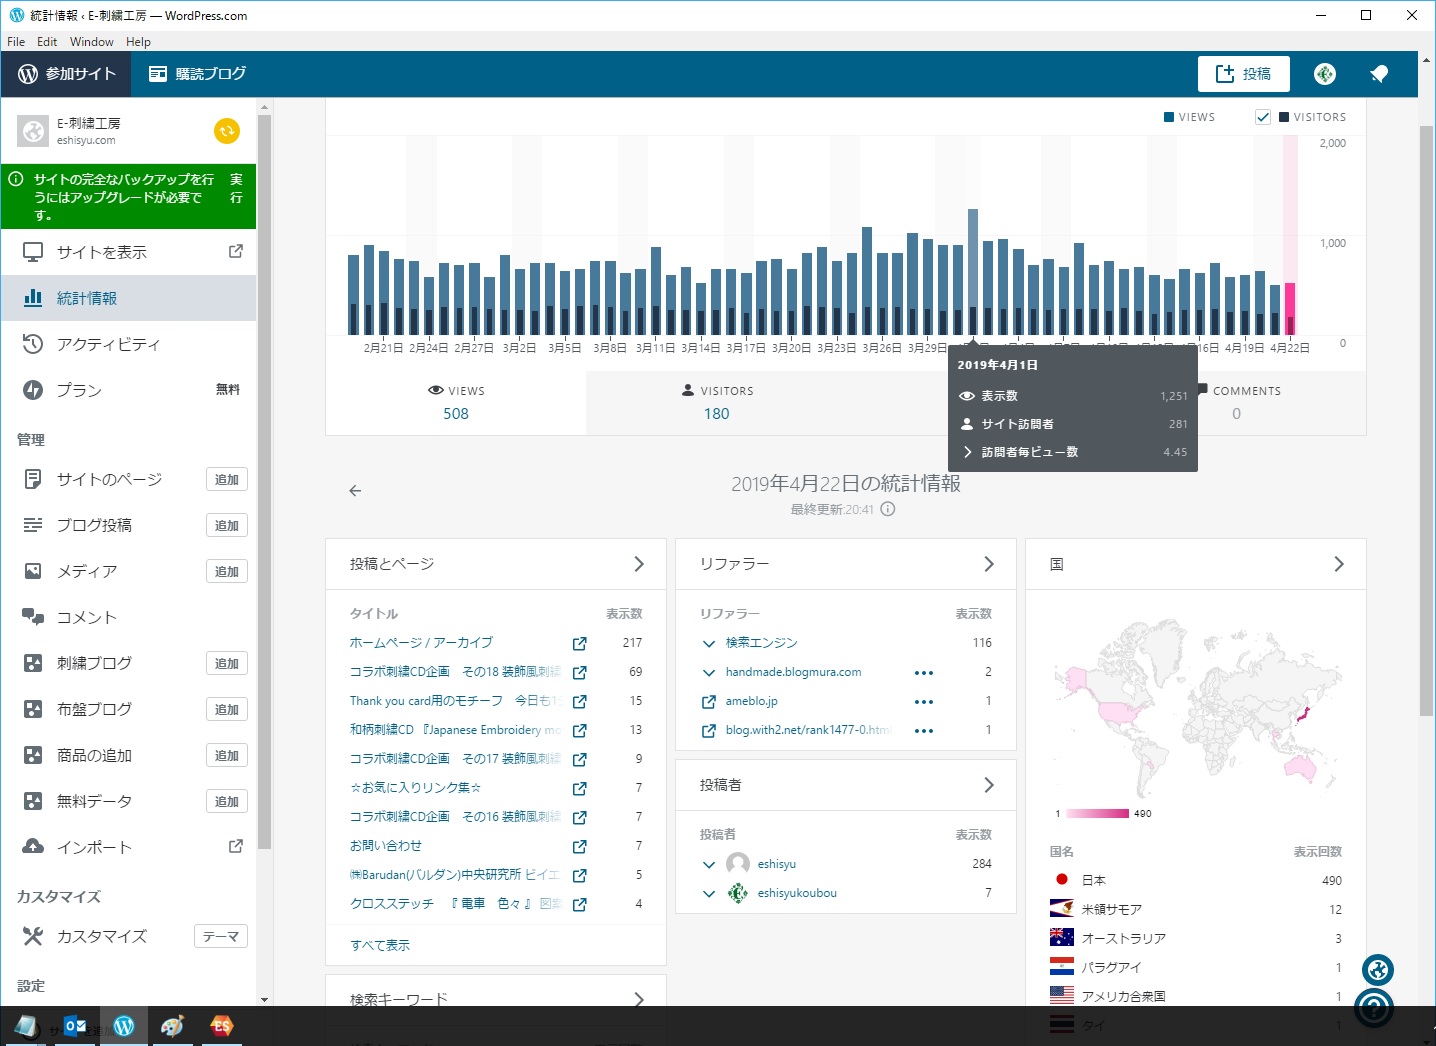Viewport: 1436px width, 1046px height.
Task: Open external link icon for サイトを表示
Action: coord(236,251)
